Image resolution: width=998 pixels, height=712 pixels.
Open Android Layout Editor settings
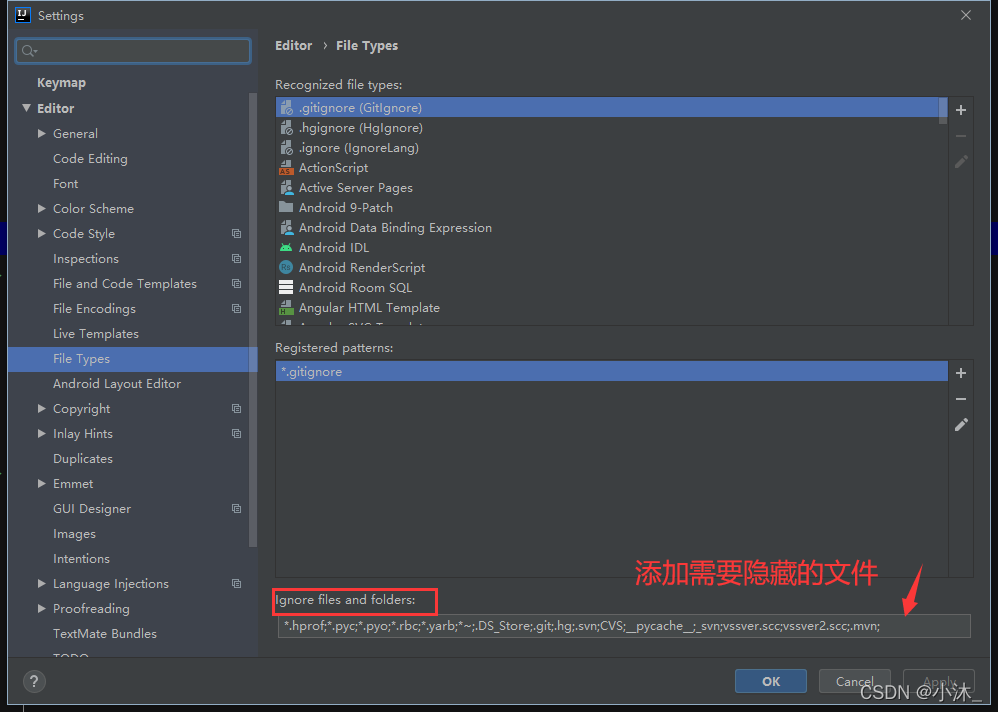(x=116, y=384)
